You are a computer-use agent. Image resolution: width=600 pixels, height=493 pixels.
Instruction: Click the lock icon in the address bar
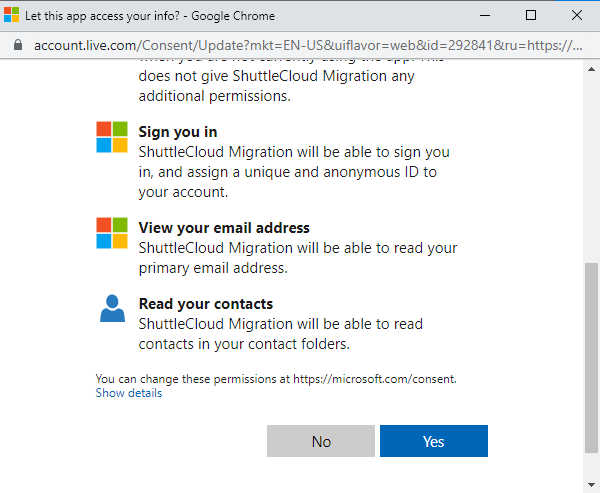[x=18, y=45]
